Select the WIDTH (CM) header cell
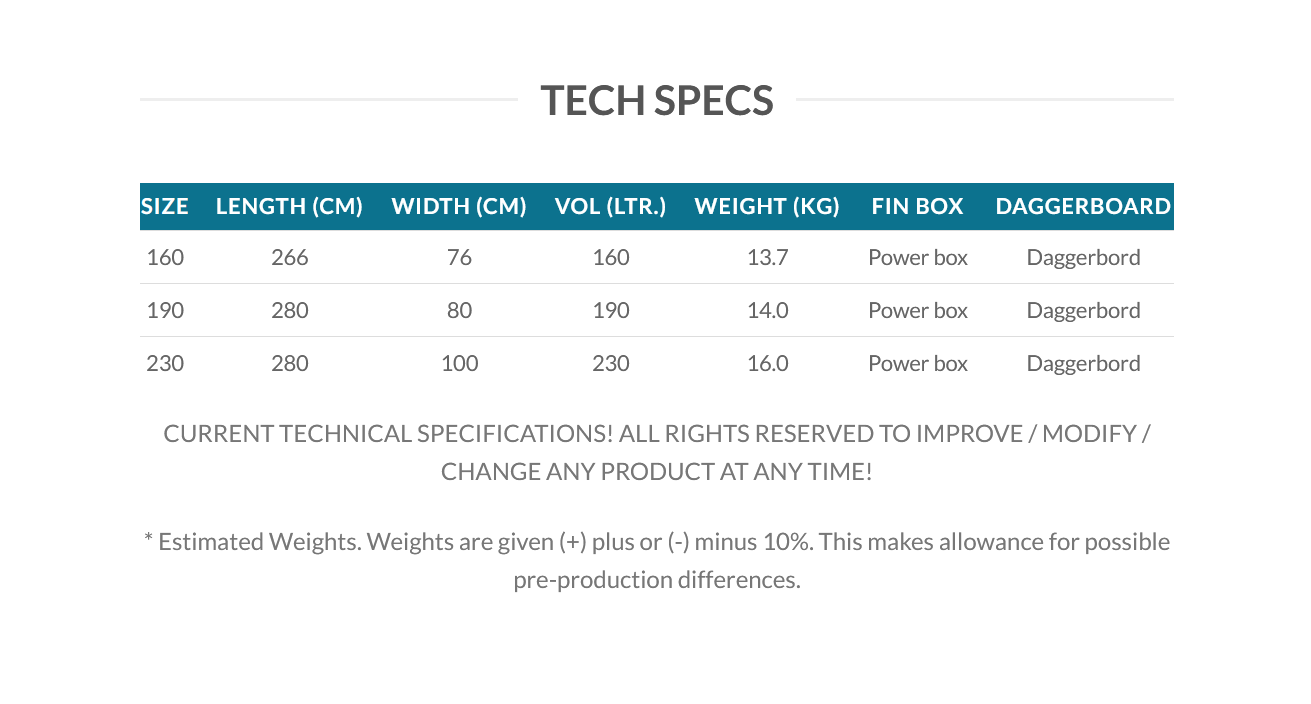The image size is (1311, 704). pyautogui.click(x=459, y=206)
